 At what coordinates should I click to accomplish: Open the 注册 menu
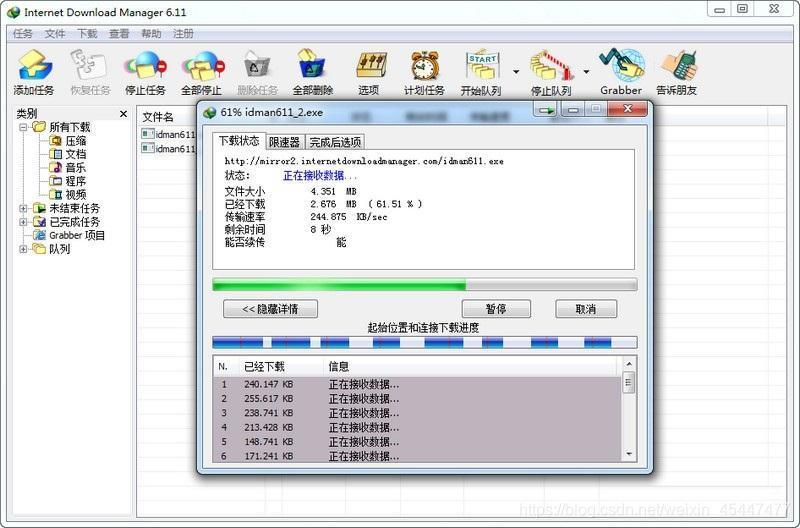pos(183,34)
